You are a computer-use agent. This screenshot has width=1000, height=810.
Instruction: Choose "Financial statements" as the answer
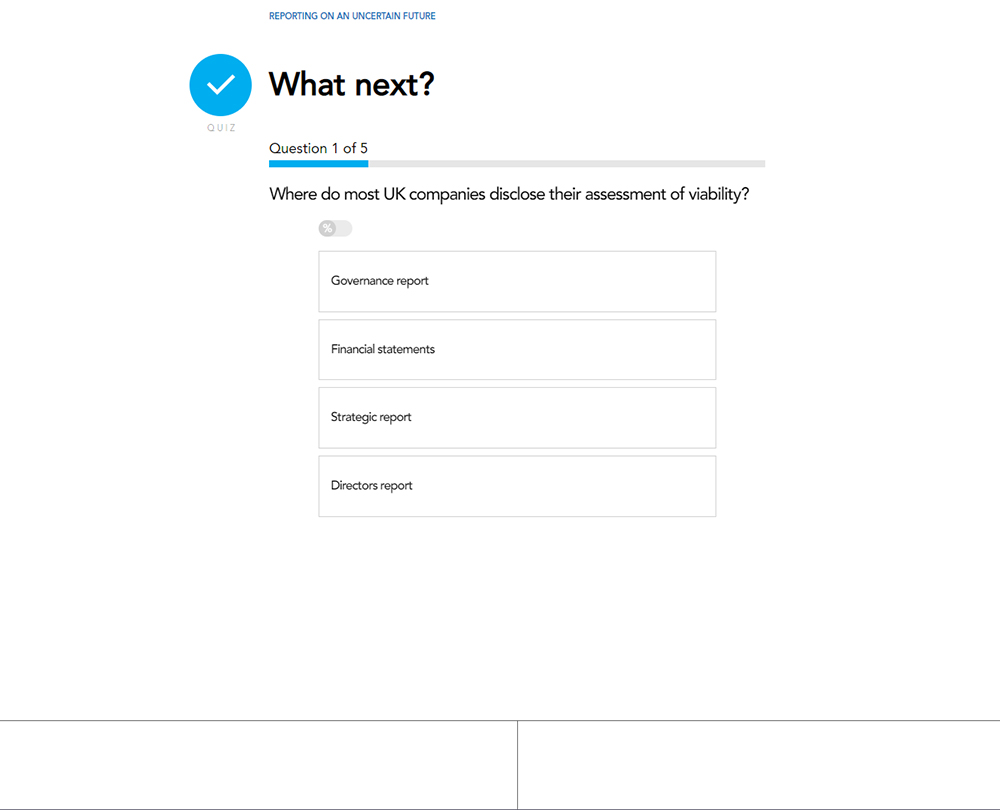(517, 349)
